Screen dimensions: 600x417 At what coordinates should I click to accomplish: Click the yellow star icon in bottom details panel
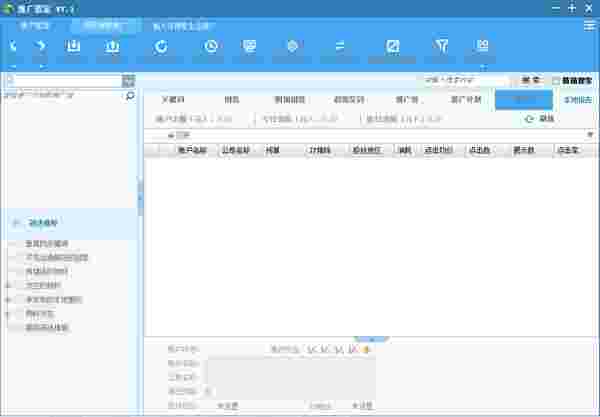[x=366, y=349]
